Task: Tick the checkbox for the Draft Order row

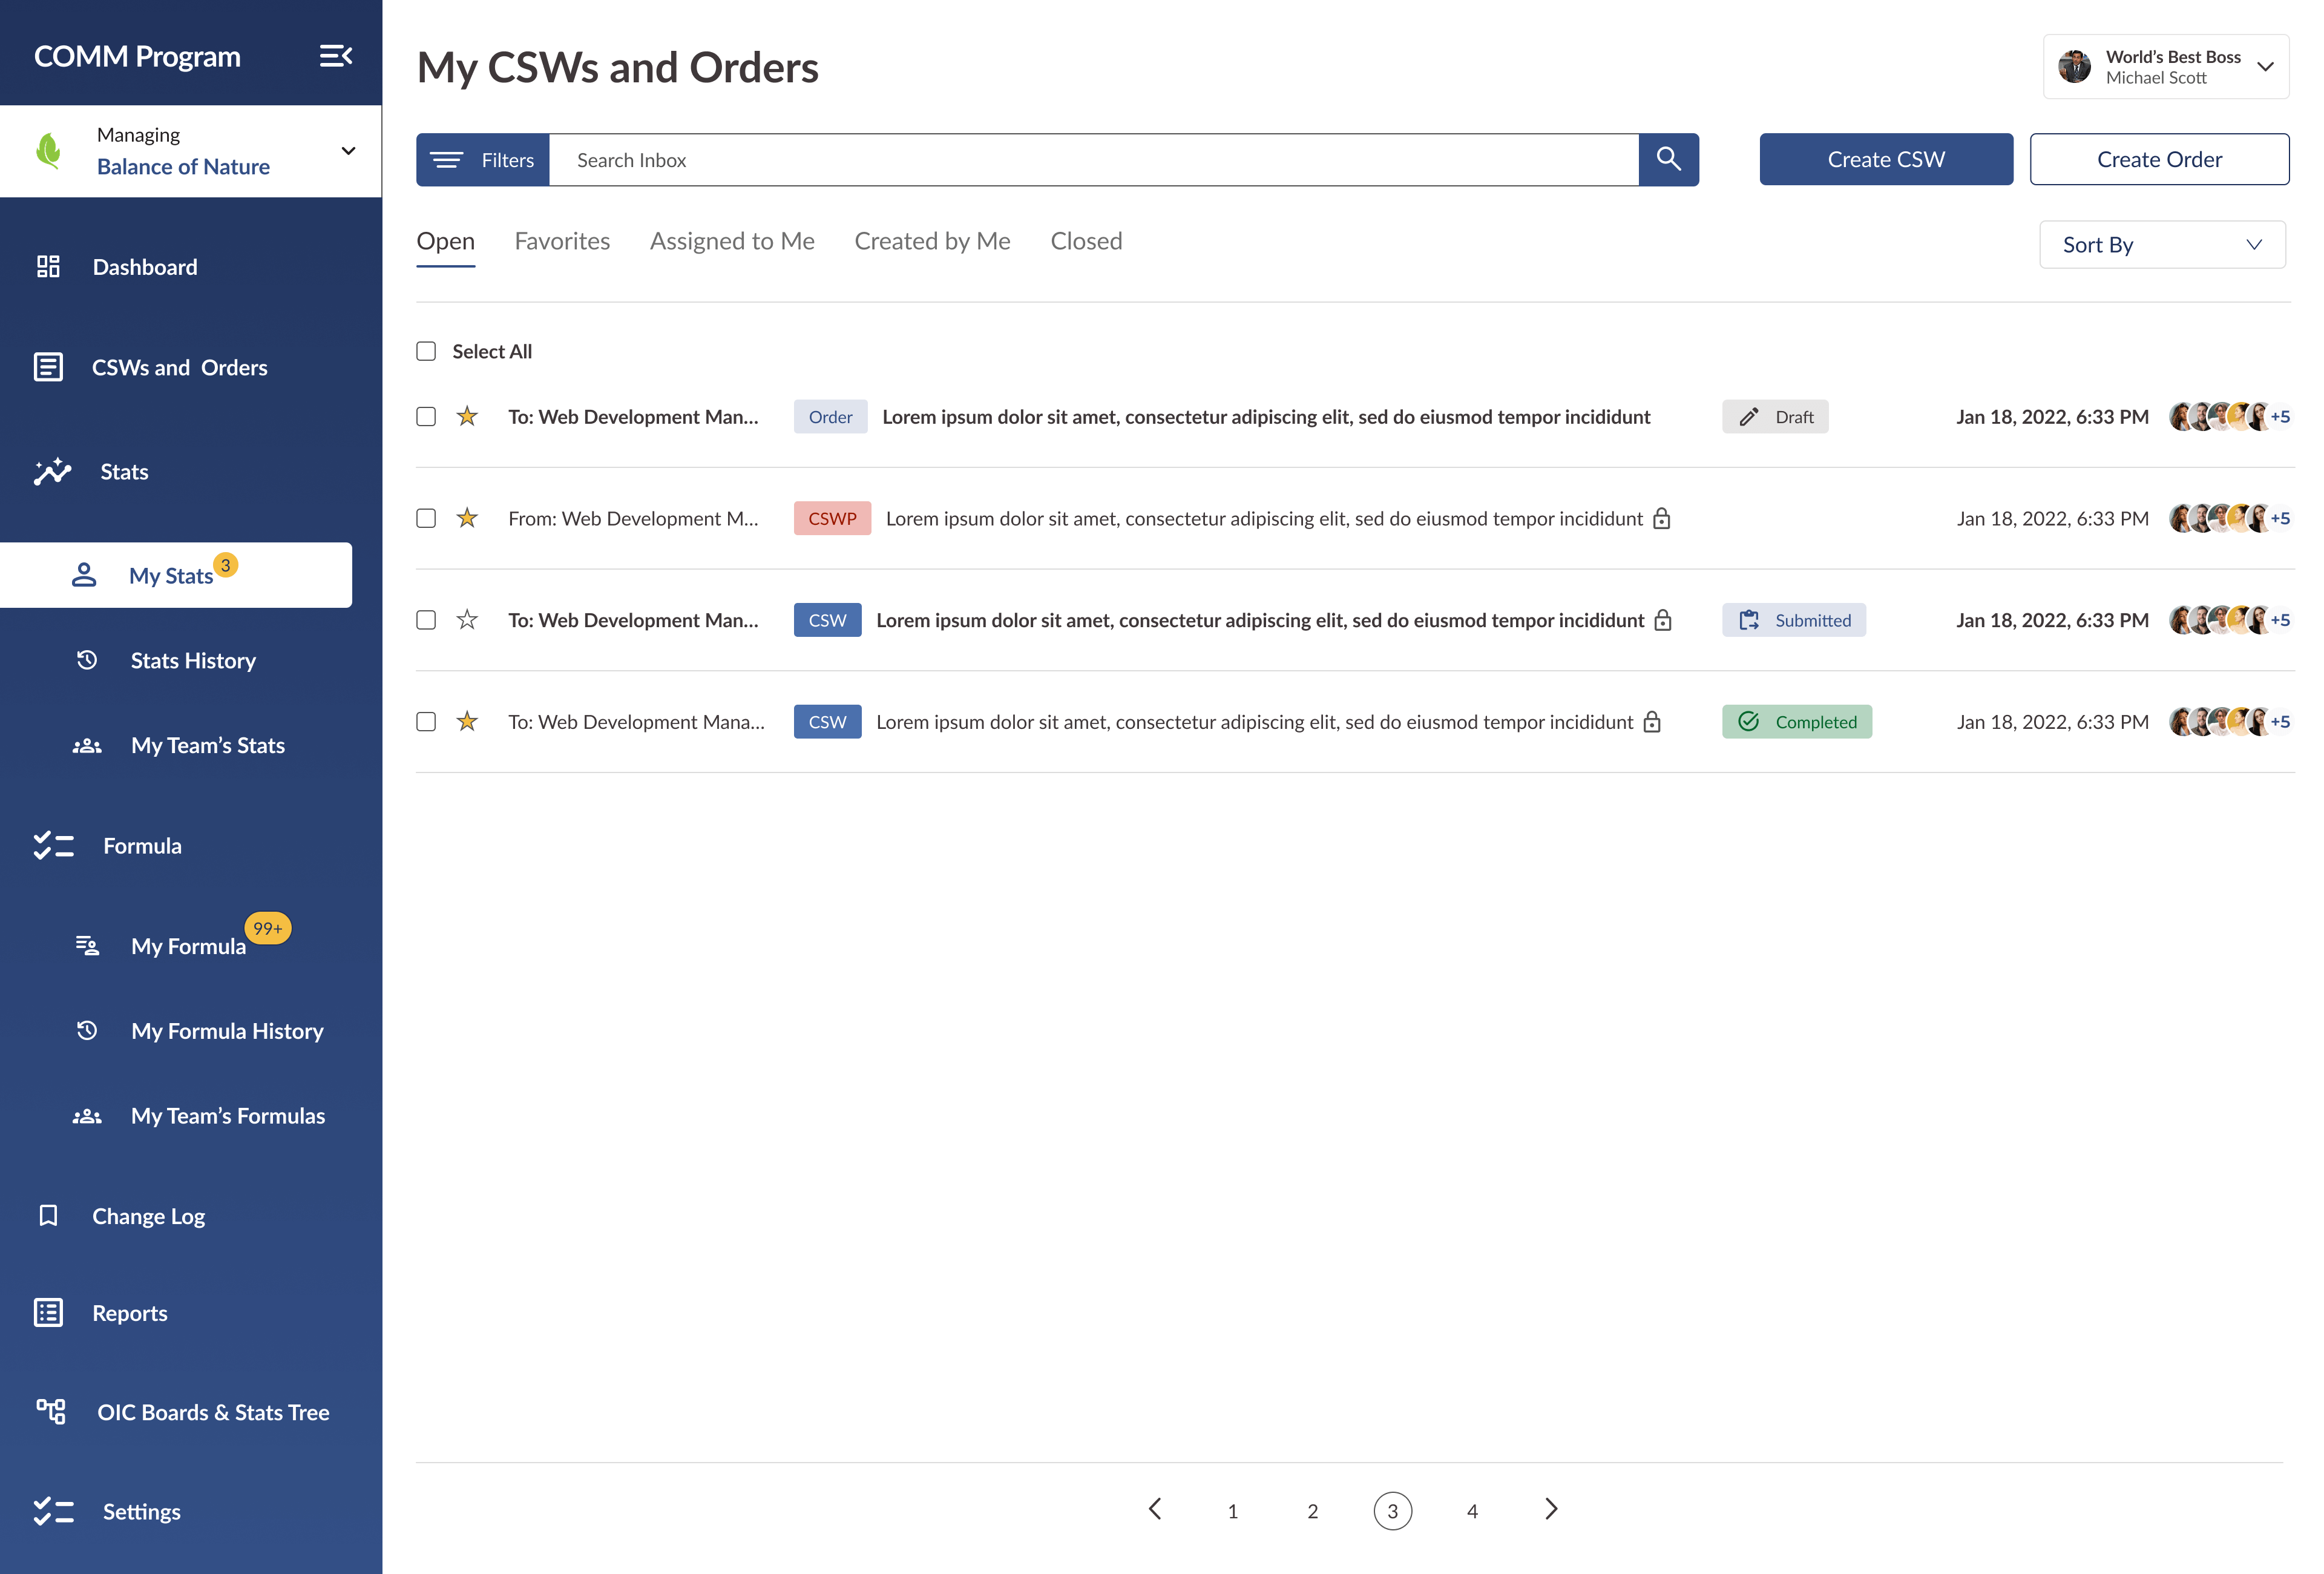Action: click(x=426, y=416)
